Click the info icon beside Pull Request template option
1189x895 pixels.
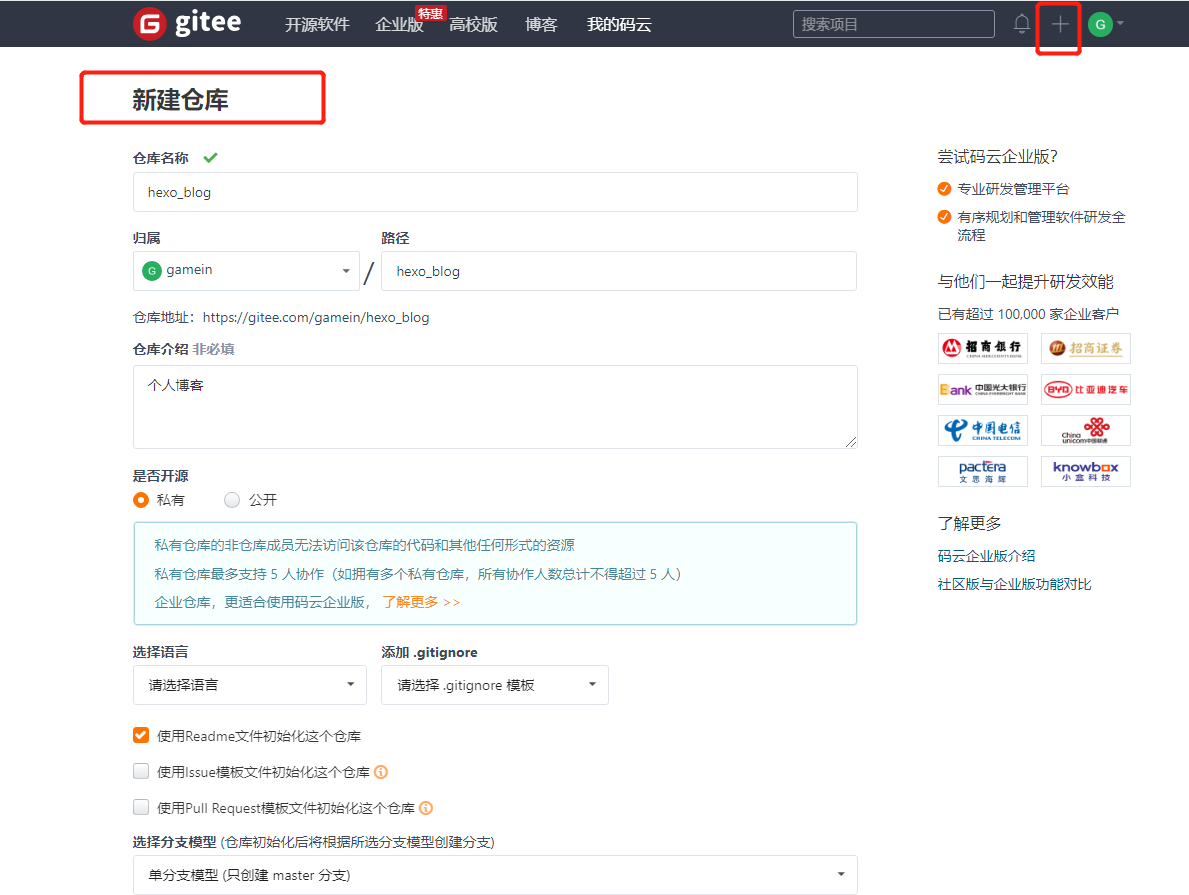point(426,808)
